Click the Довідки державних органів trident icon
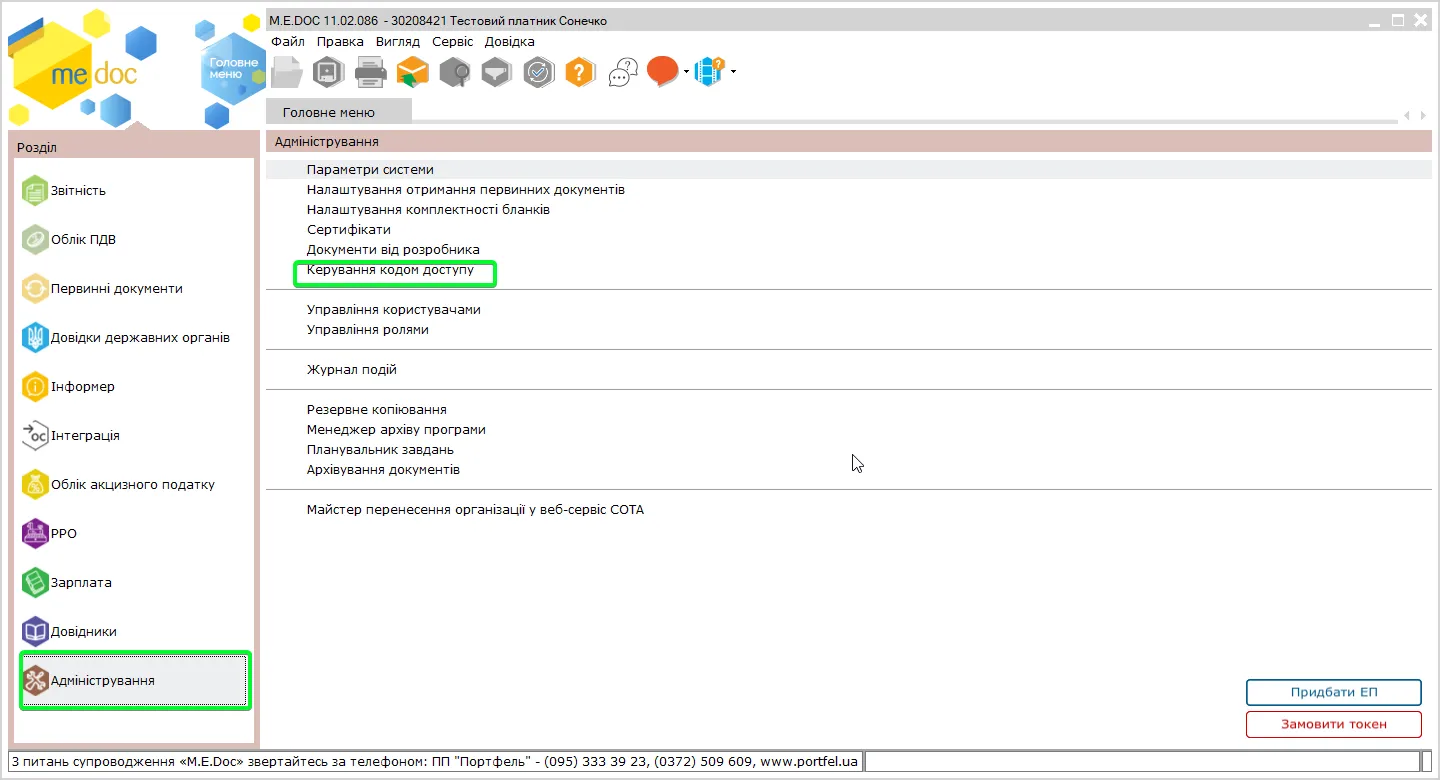This screenshot has height=780, width=1440. click(x=35, y=337)
